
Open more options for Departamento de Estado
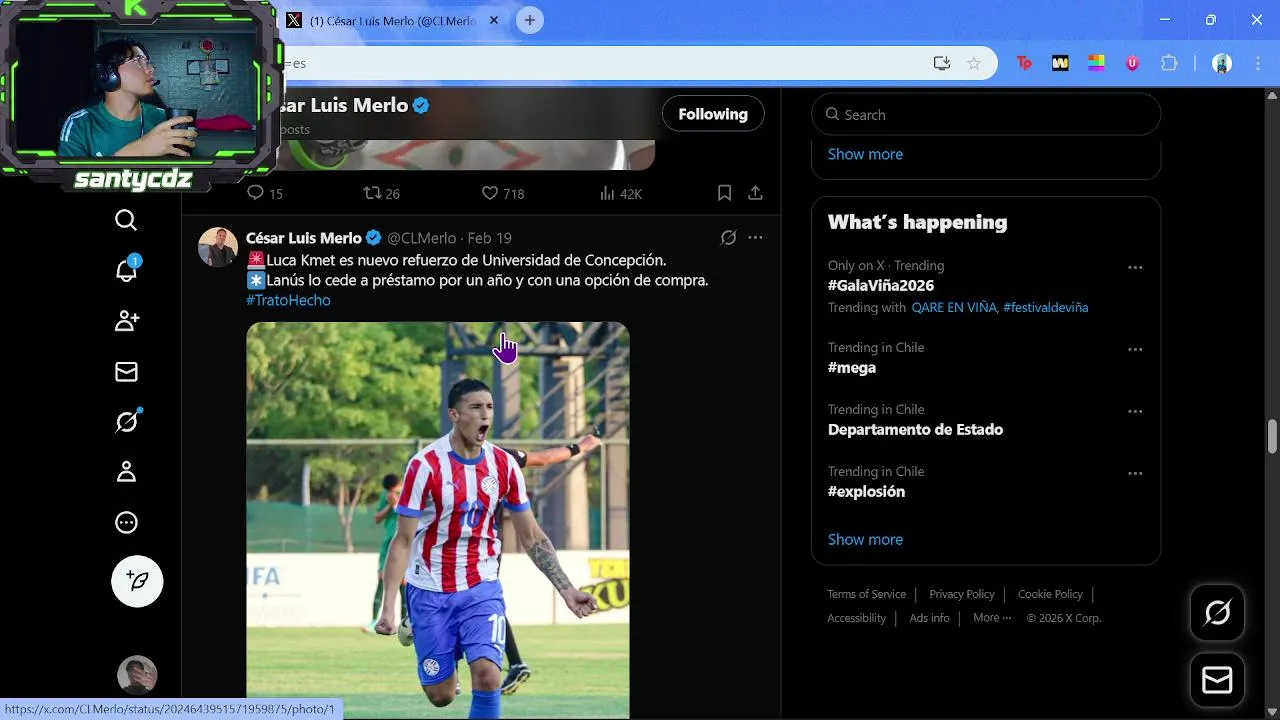click(x=1135, y=411)
